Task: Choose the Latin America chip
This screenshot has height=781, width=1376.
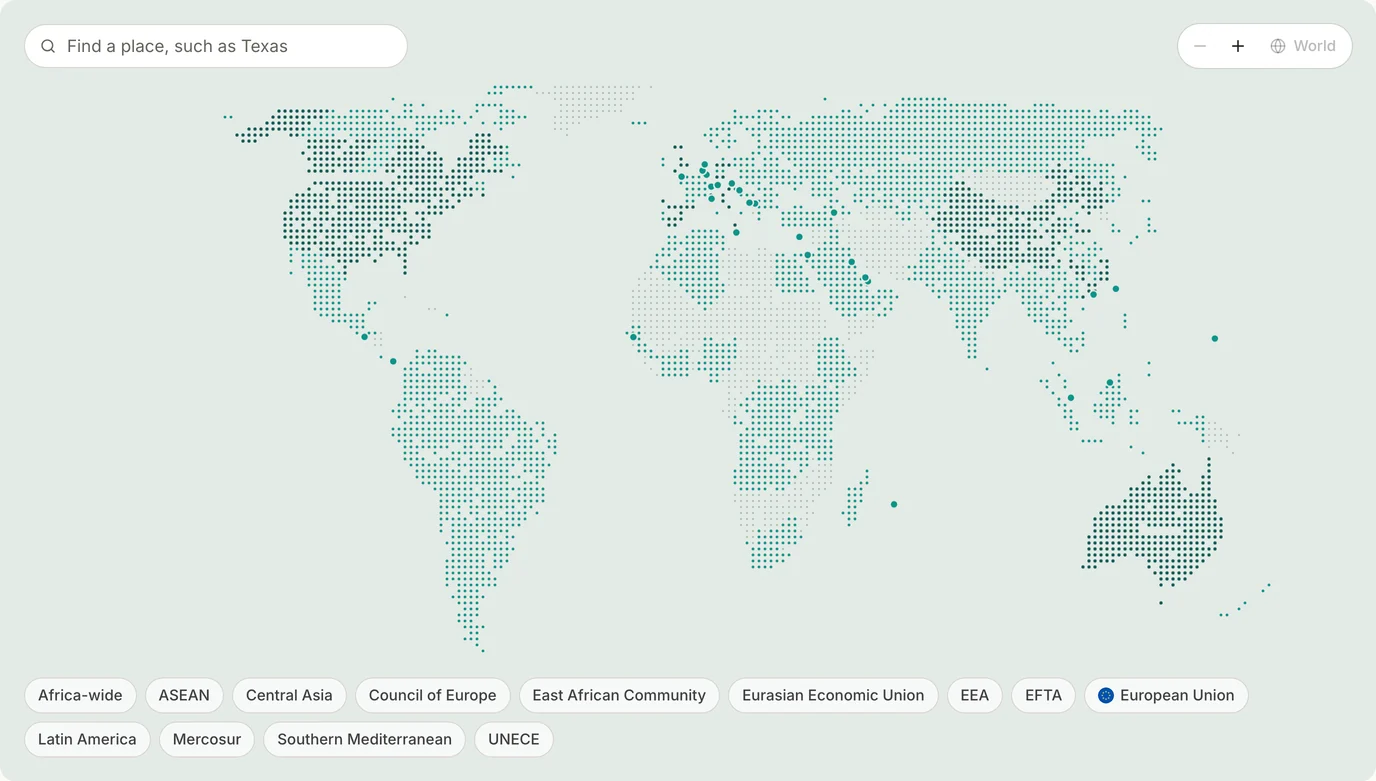Action: tap(87, 739)
